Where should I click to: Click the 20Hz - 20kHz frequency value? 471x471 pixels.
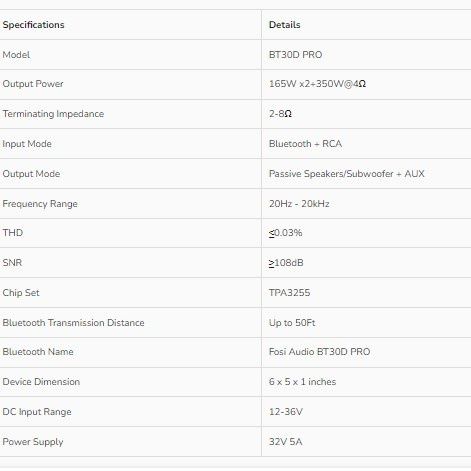point(299,204)
